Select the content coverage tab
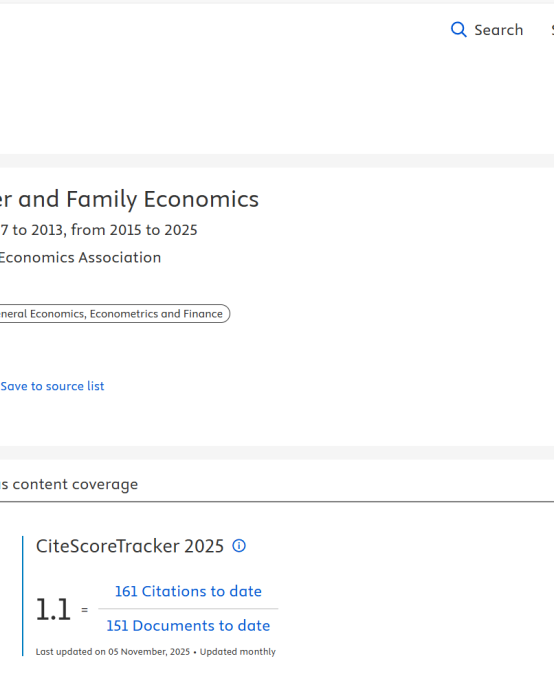The height and width of the screenshot is (674, 554). pos(69,484)
